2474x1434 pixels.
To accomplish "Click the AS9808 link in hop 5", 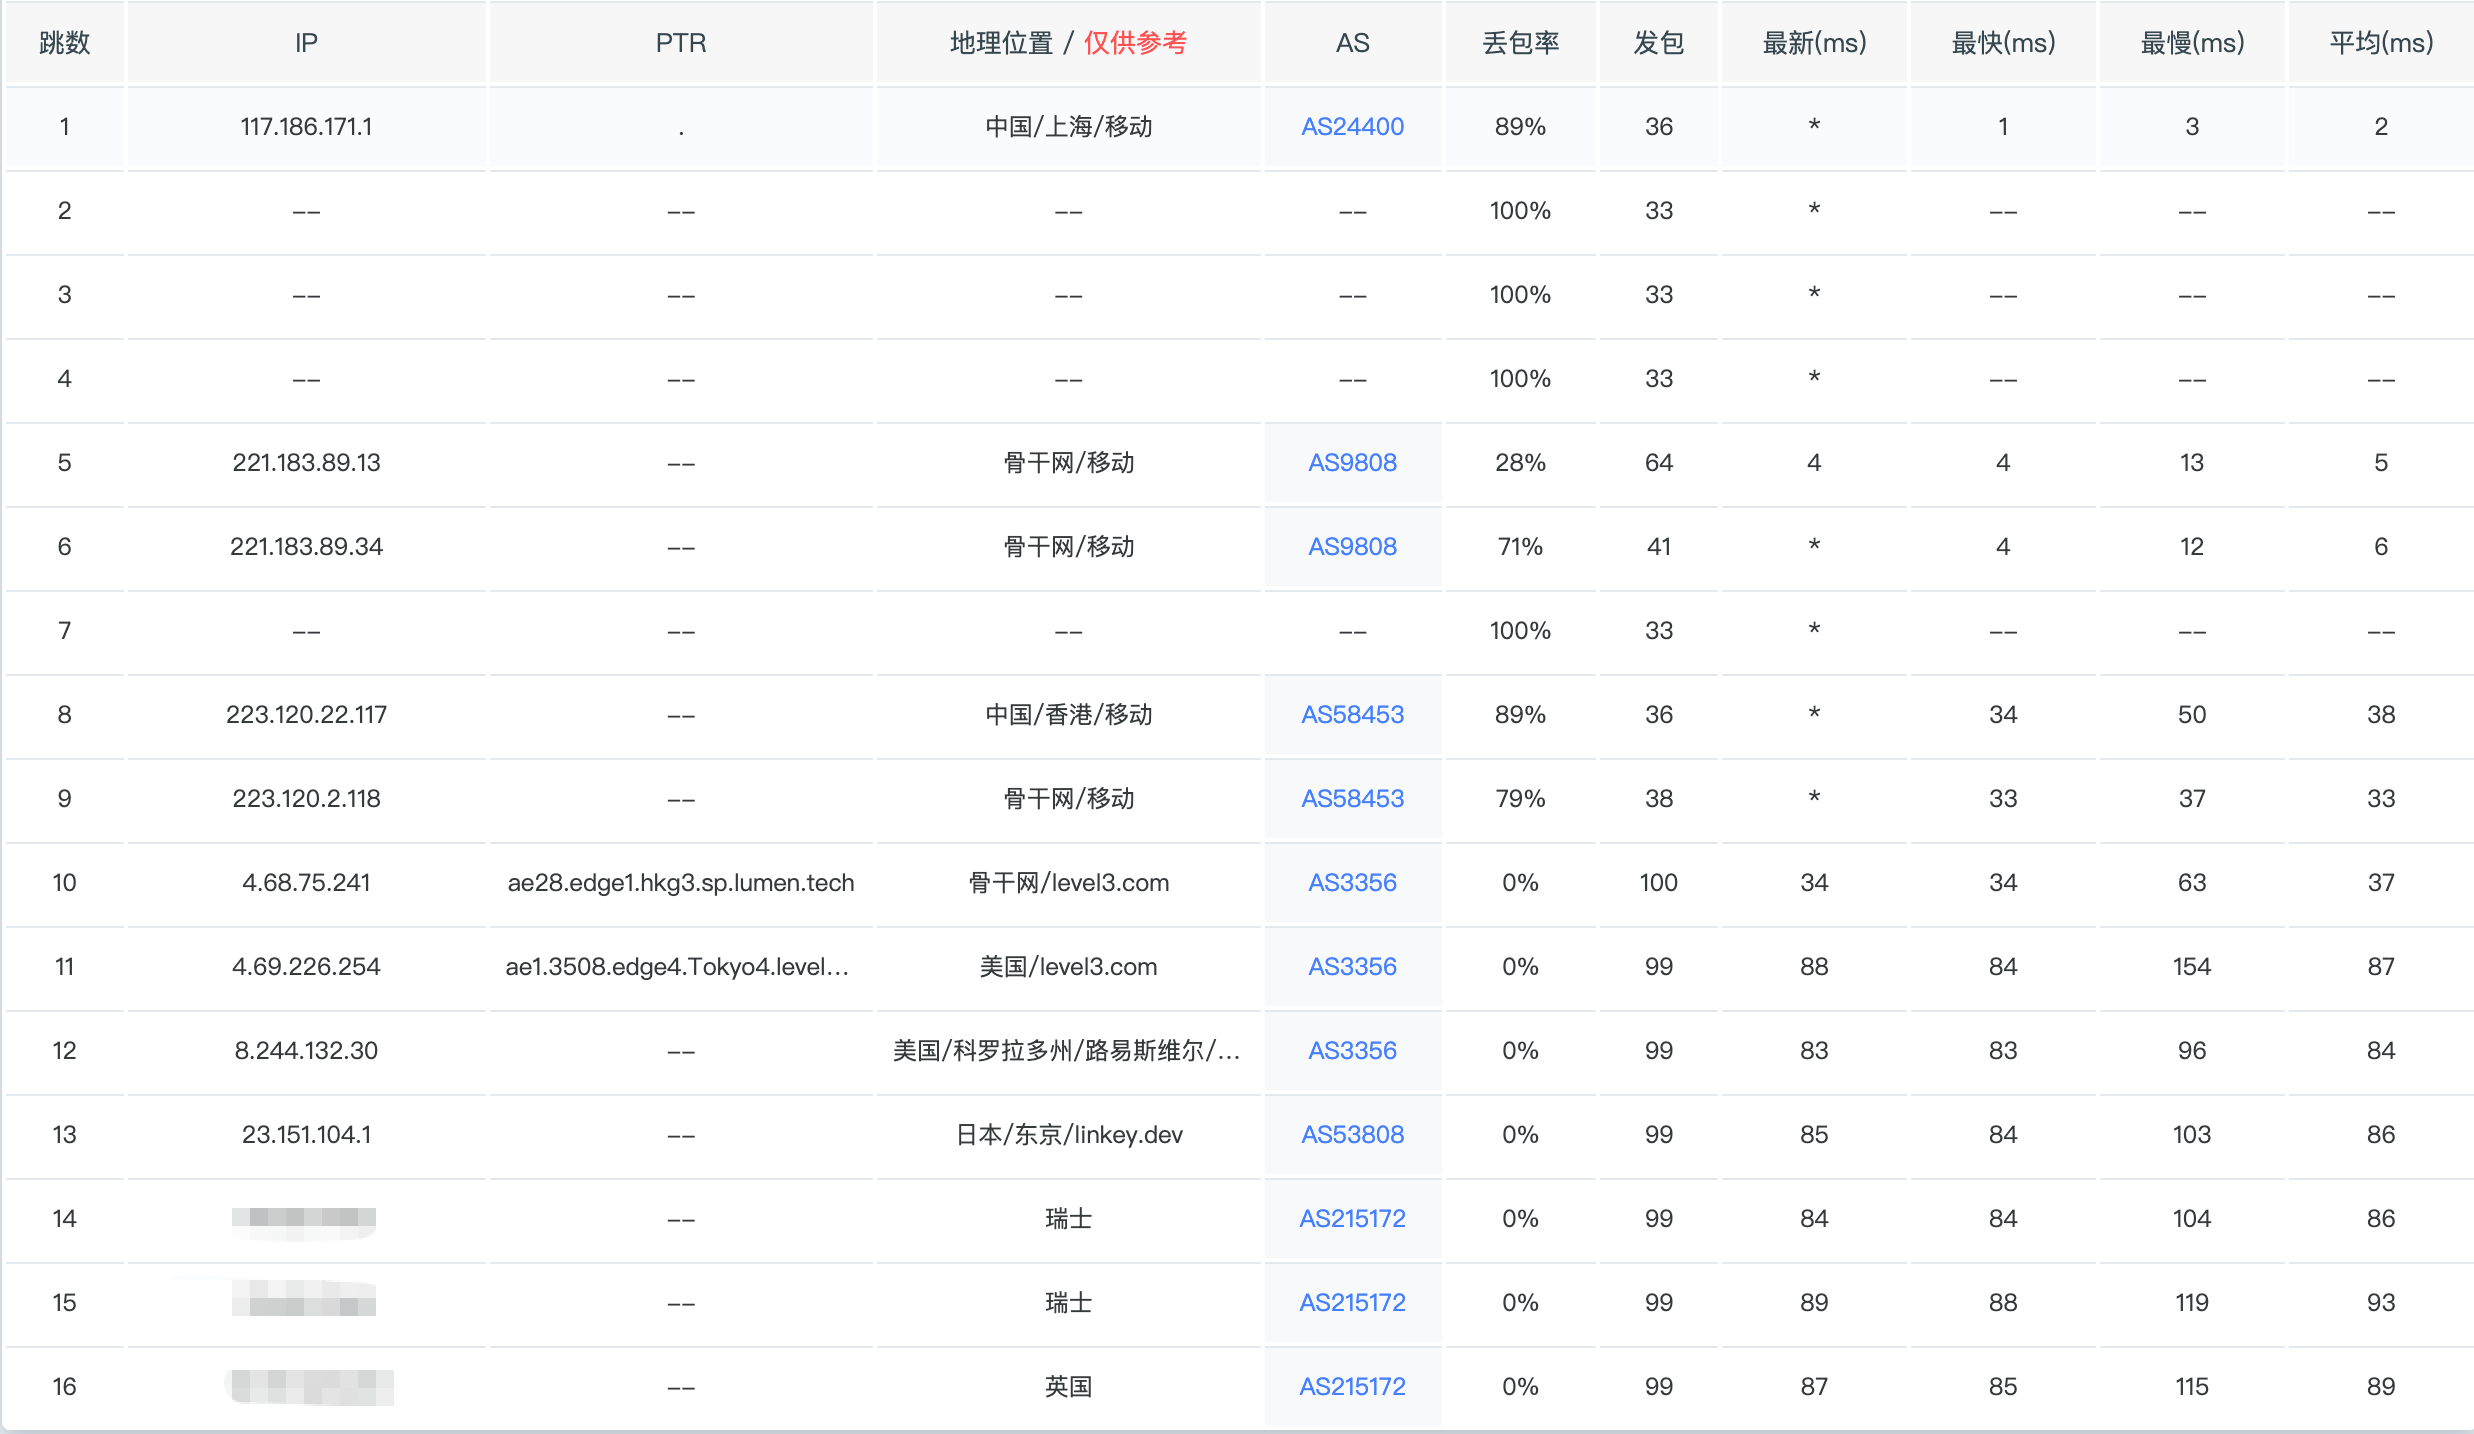I will [1352, 463].
